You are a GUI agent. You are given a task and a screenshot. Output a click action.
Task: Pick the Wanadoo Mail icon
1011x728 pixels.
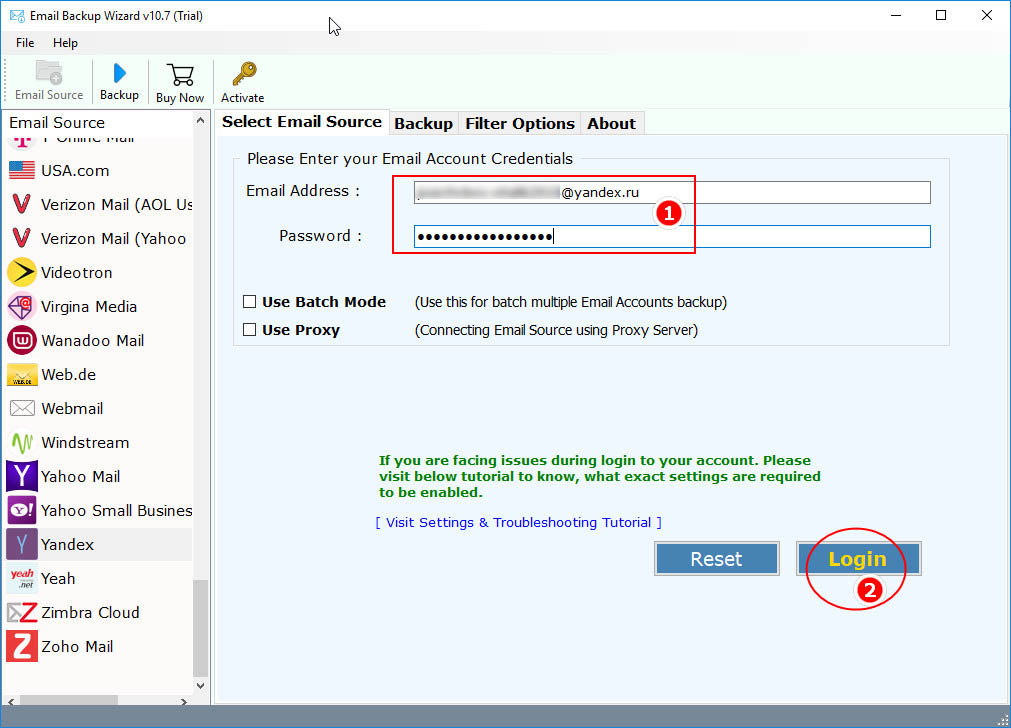22,340
